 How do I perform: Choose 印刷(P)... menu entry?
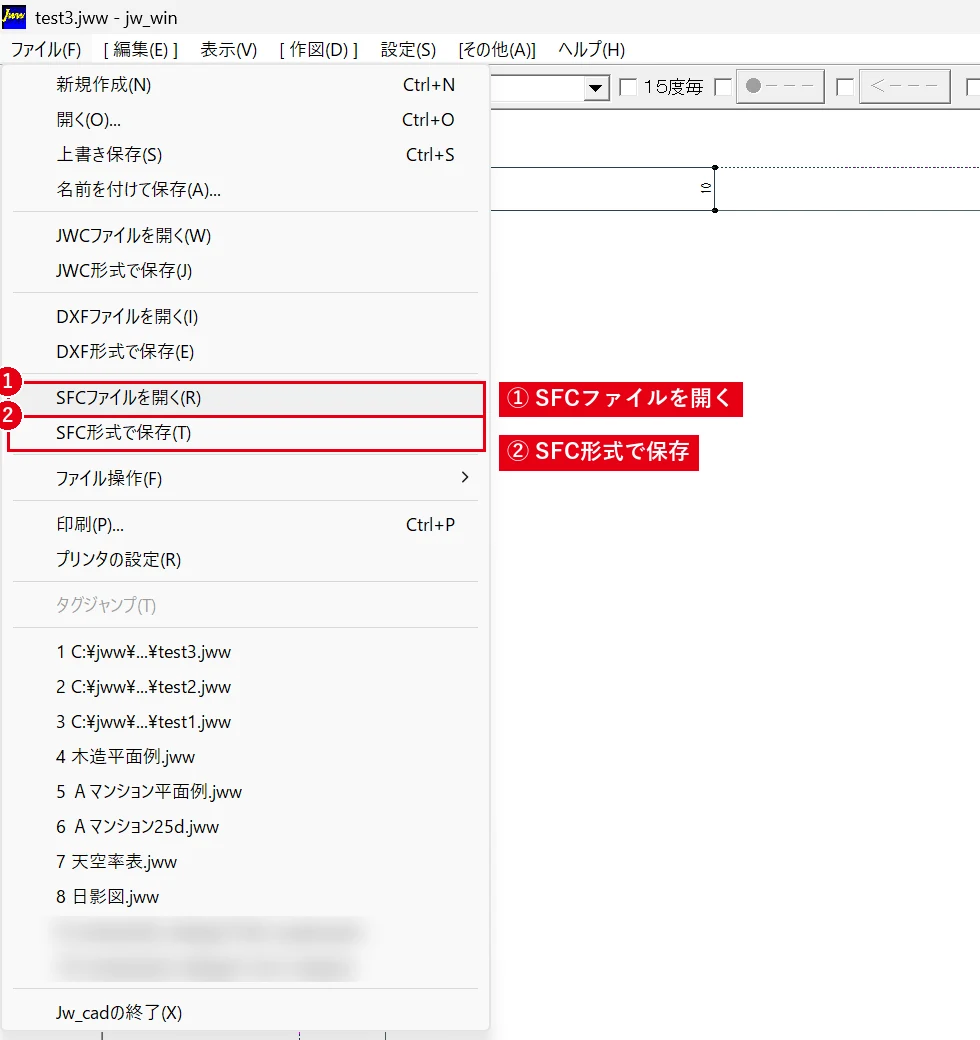(245, 525)
